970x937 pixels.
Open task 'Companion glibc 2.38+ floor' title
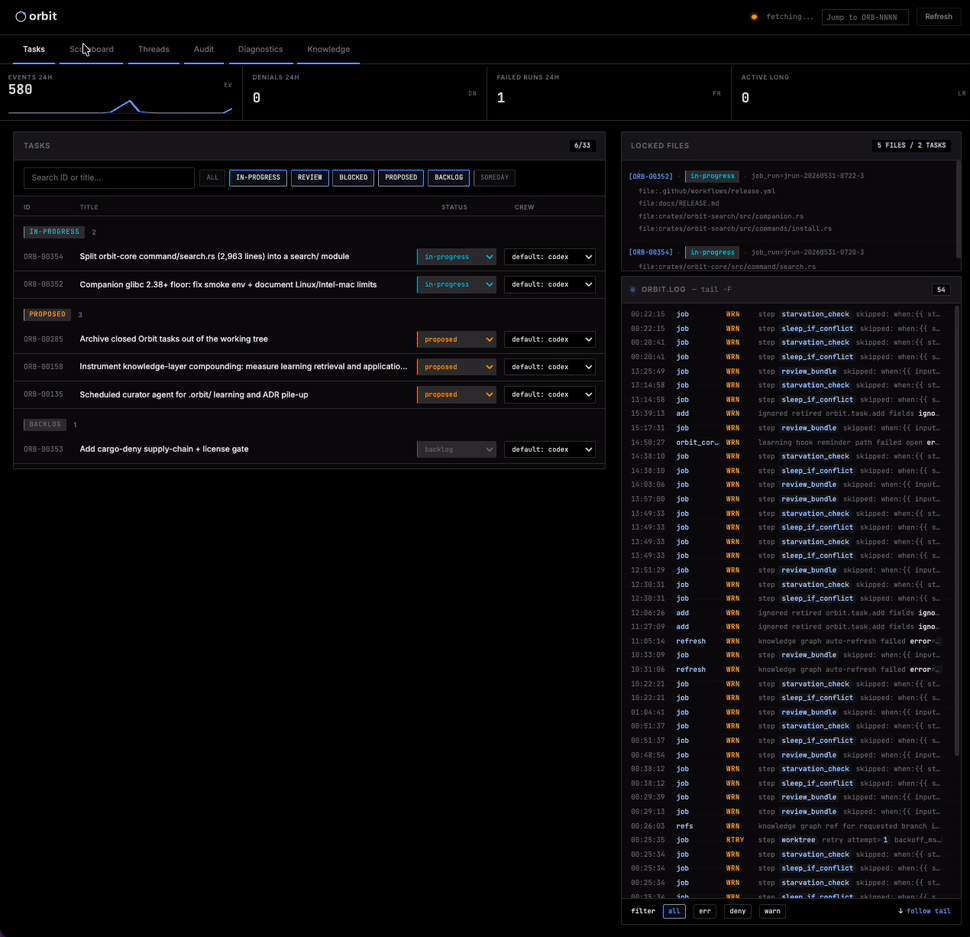click(228, 285)
